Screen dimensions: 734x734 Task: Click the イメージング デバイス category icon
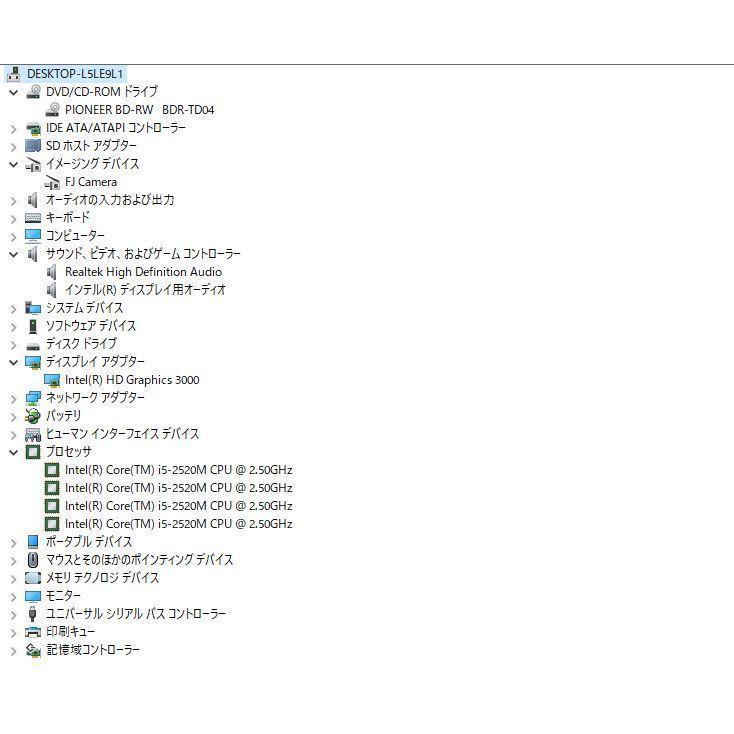tap(33, 164)
